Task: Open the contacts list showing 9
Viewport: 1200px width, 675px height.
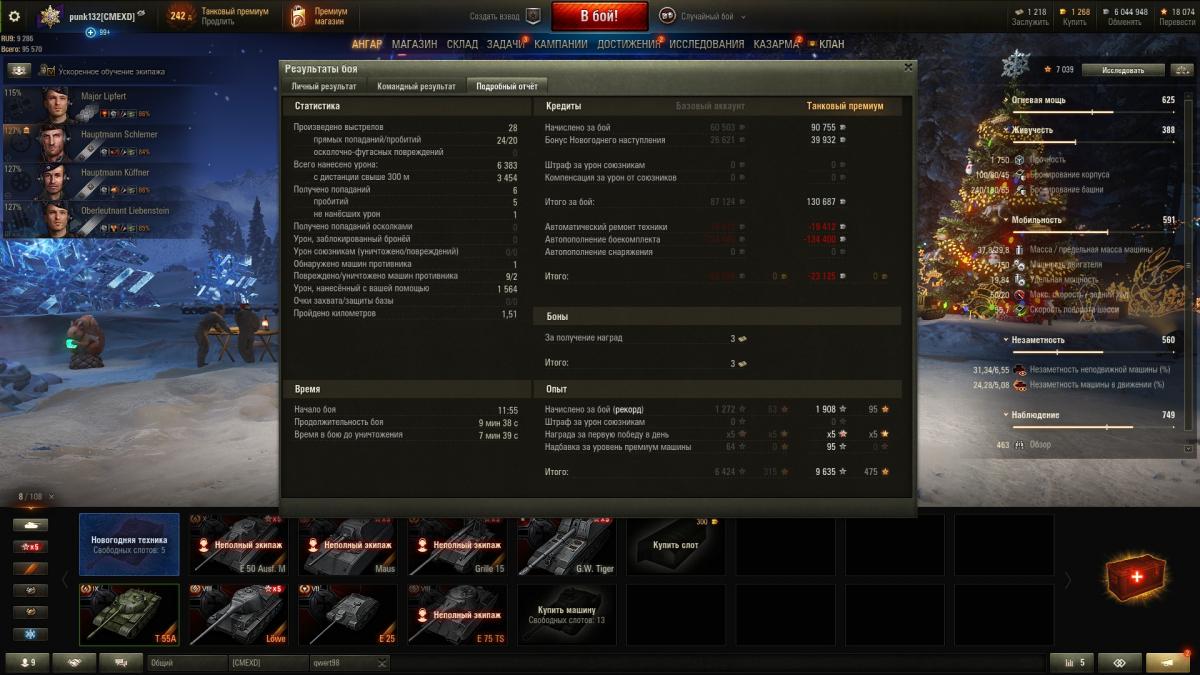Action: [x=26, y=662]
